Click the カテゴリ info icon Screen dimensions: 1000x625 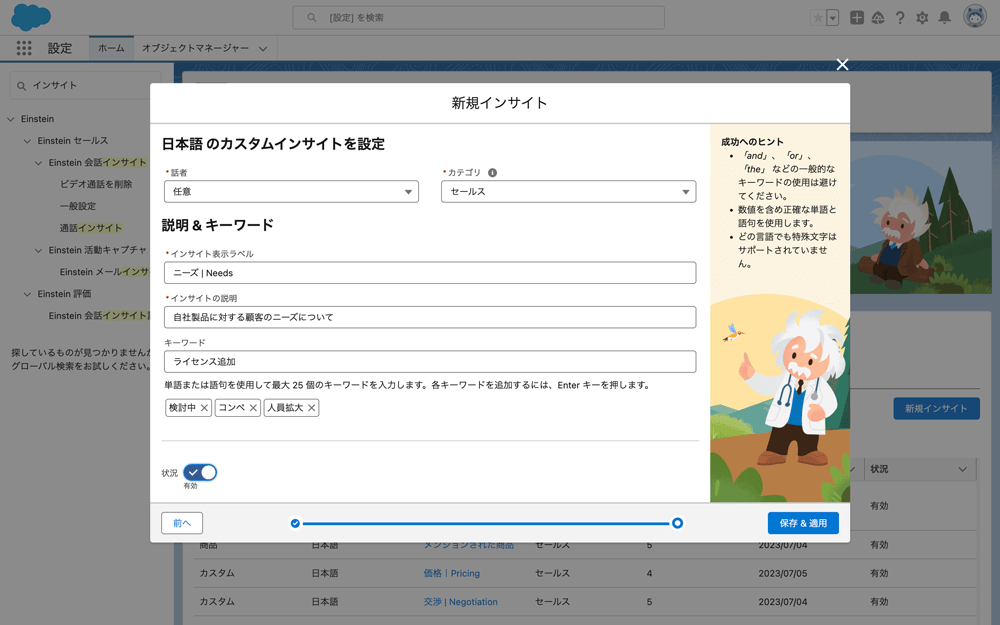(492, 173)
